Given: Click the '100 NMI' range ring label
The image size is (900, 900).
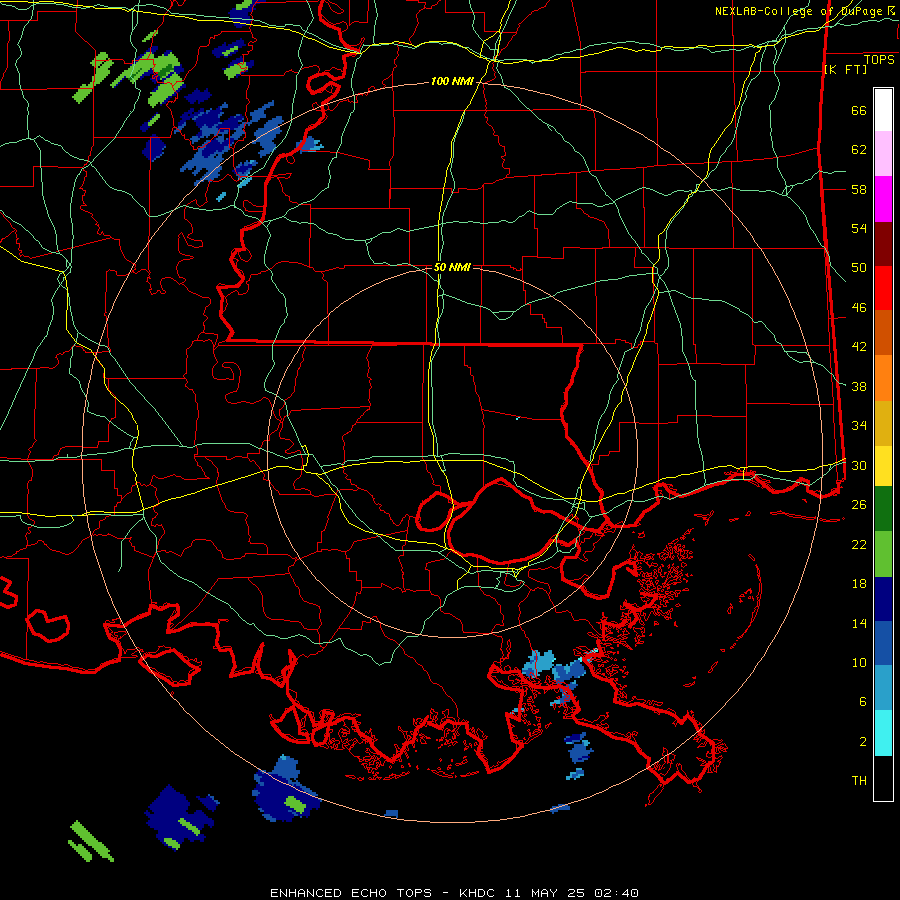Looking at the screenshot, I should [x=452, y=82].
